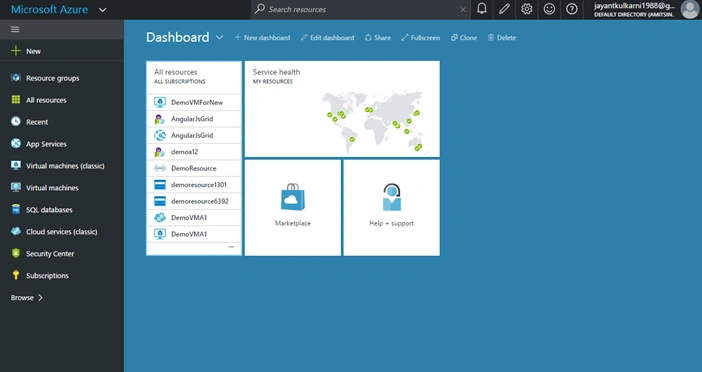Click the Recent clock icon
The image size is (702, 372).
pos(16,121)
